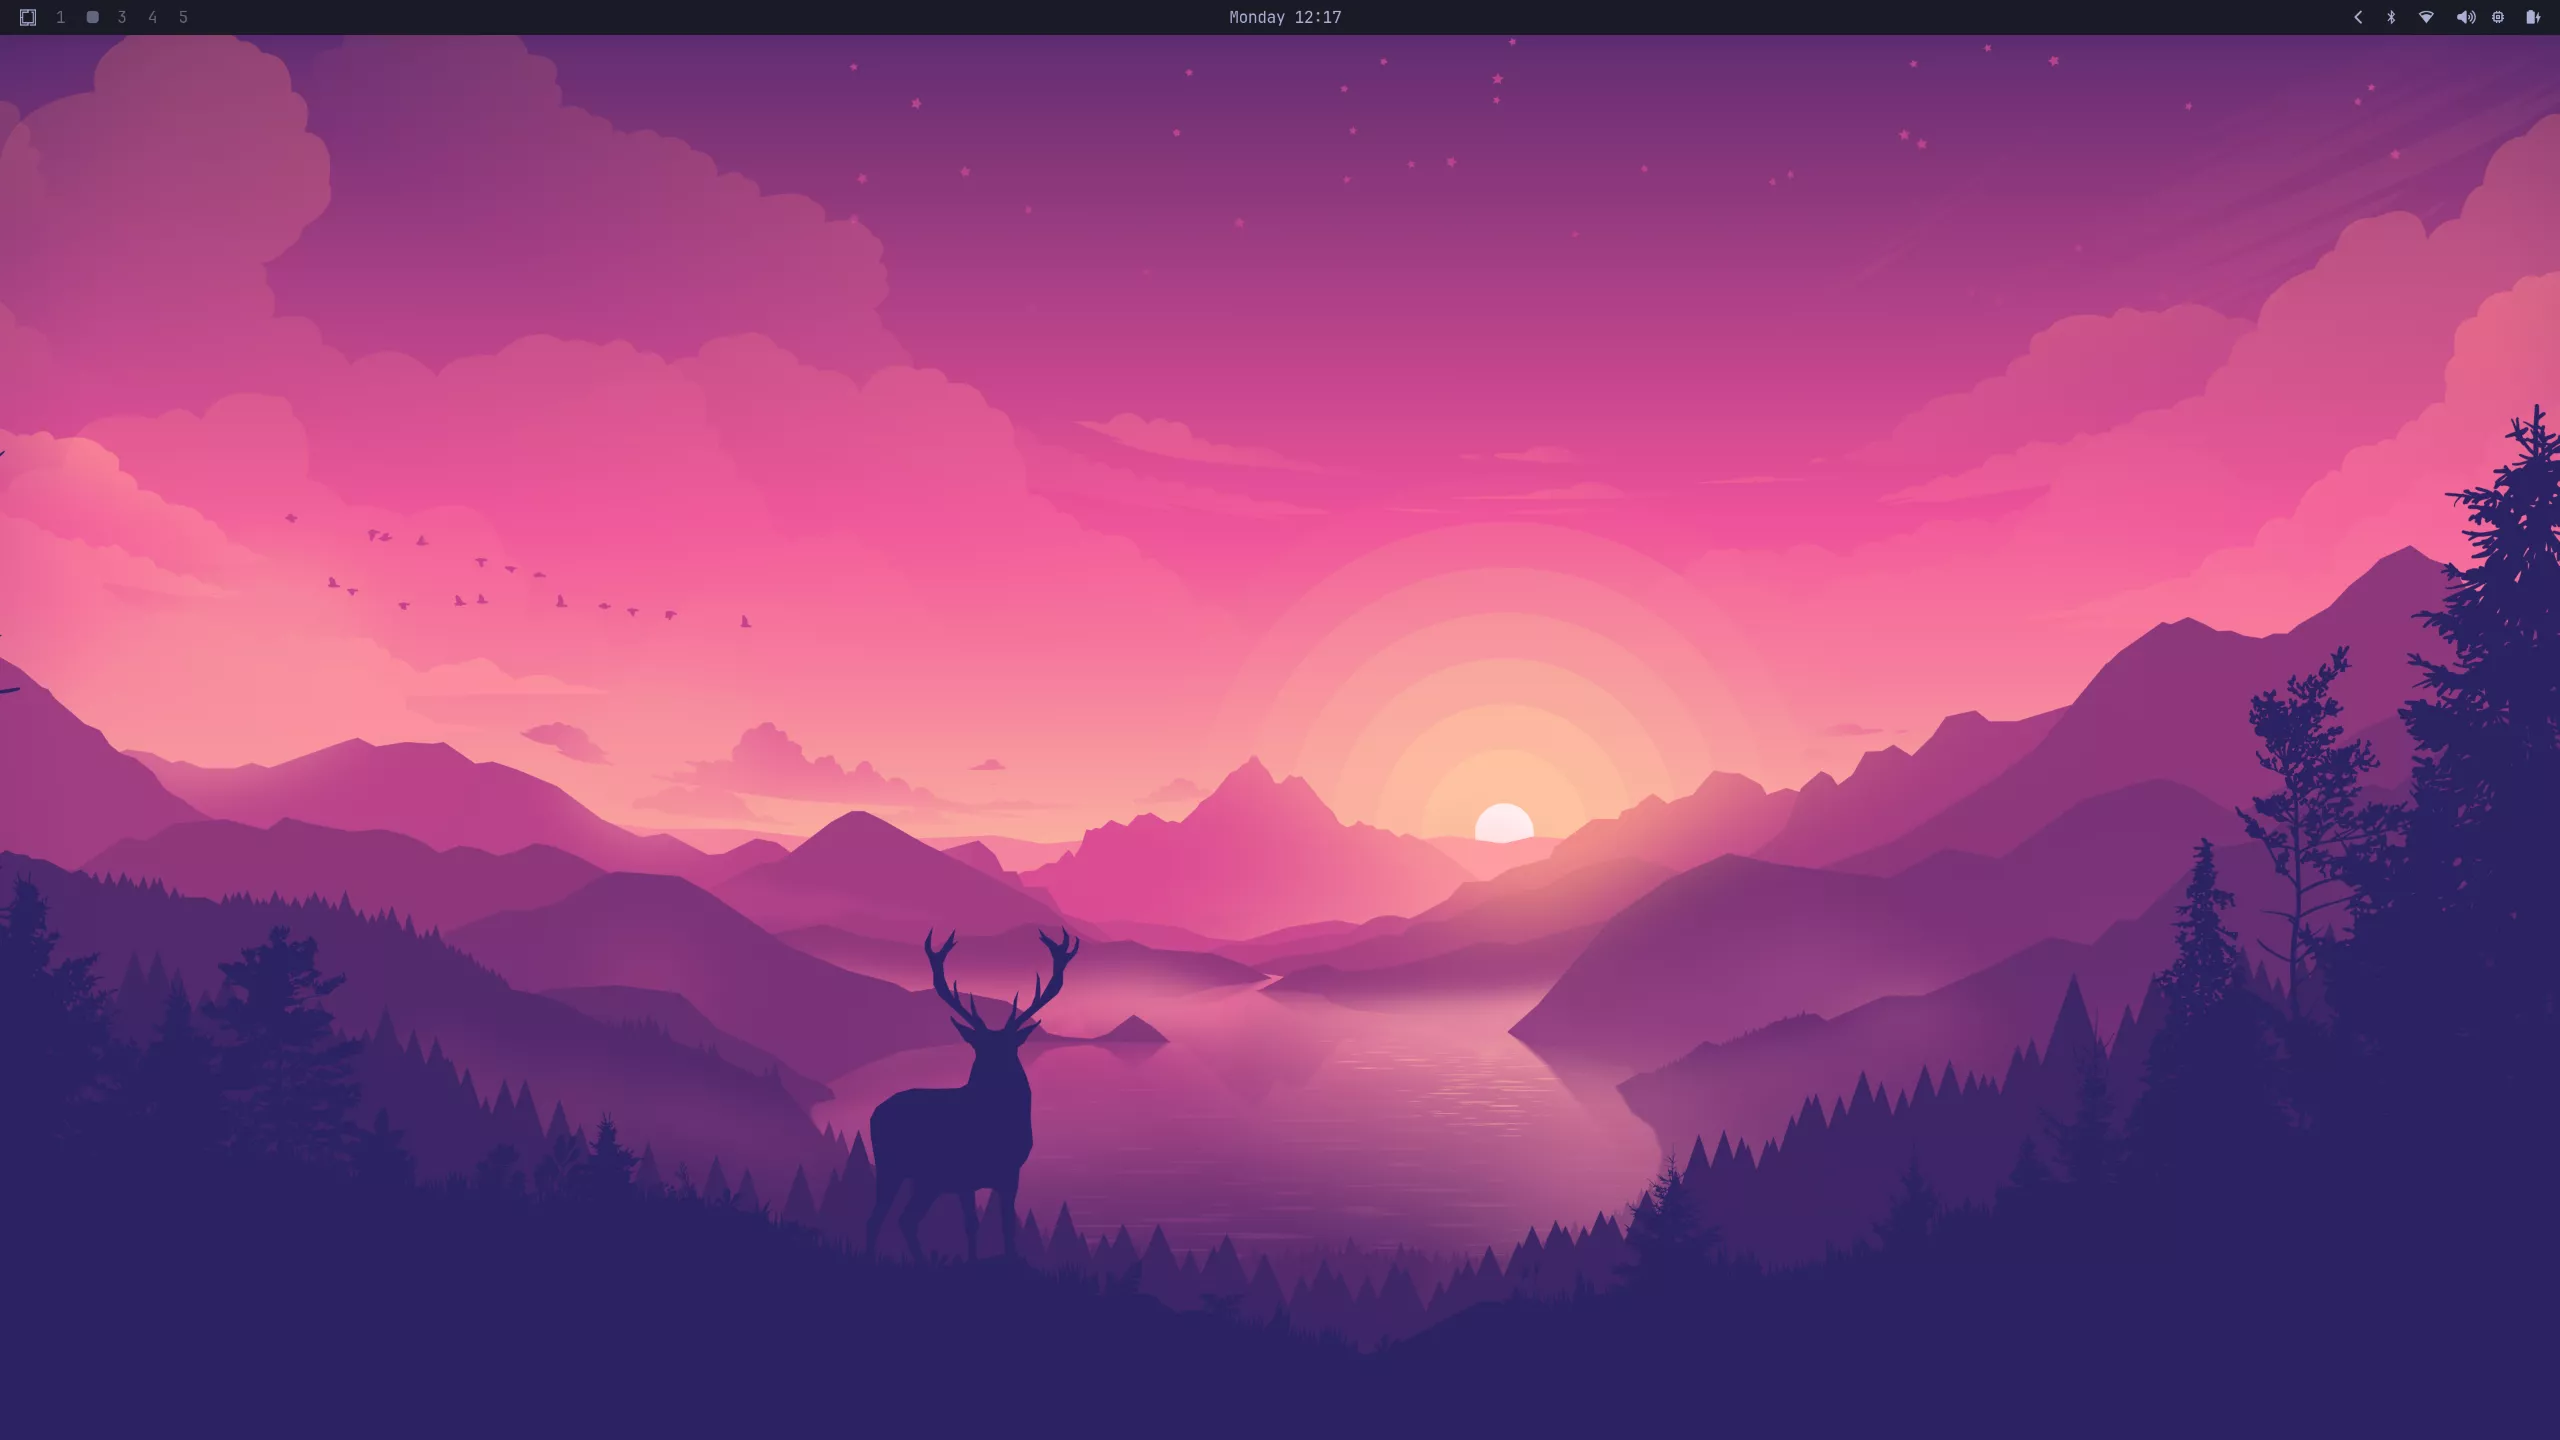Go to workspace 4
Image resolution: width=2560 pixels, height=1440 pixels.
152,17
